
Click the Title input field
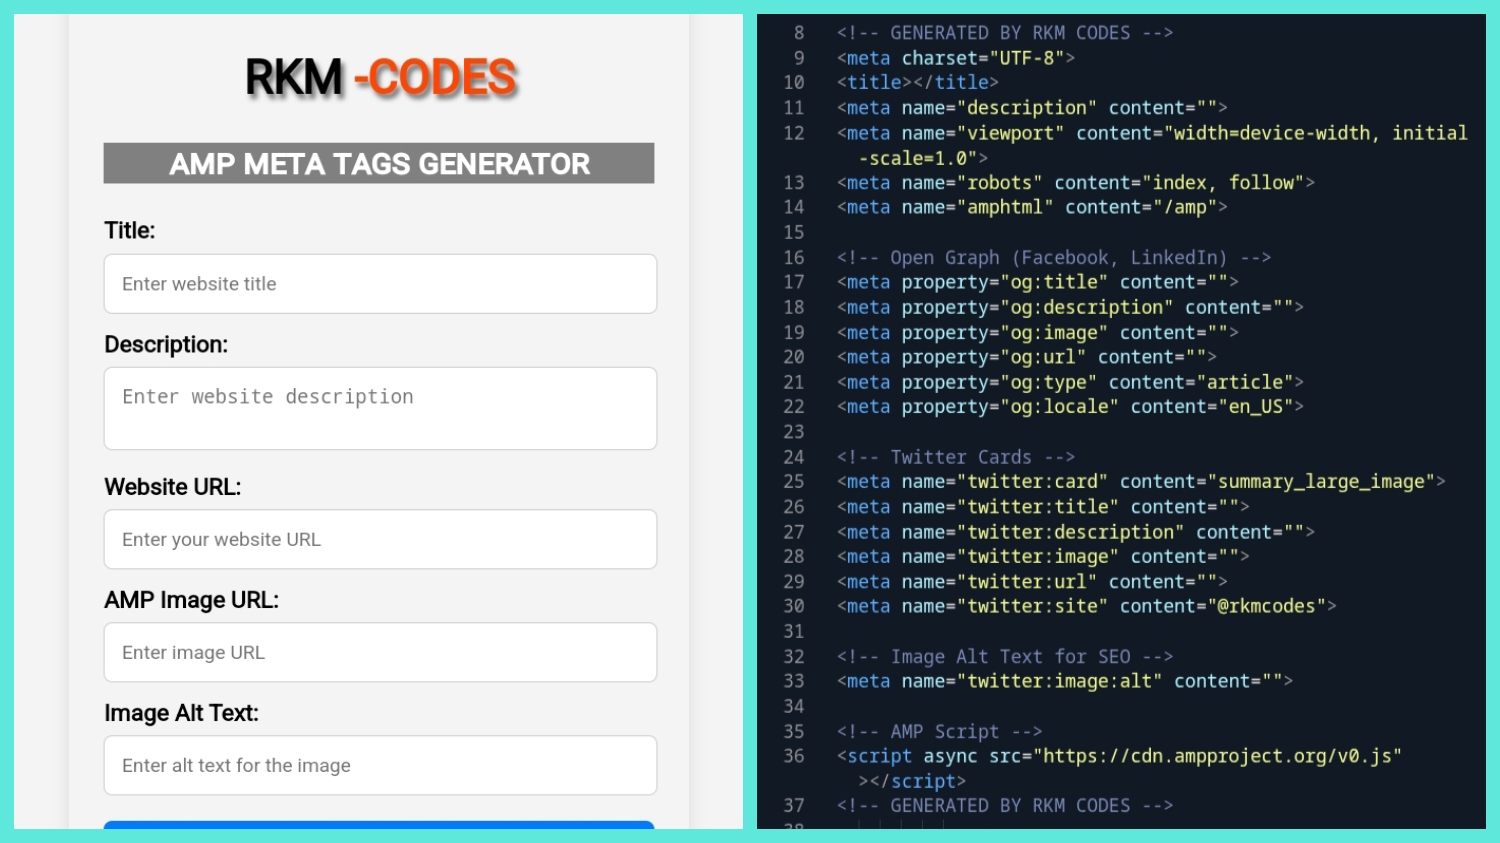pos(380,284)
